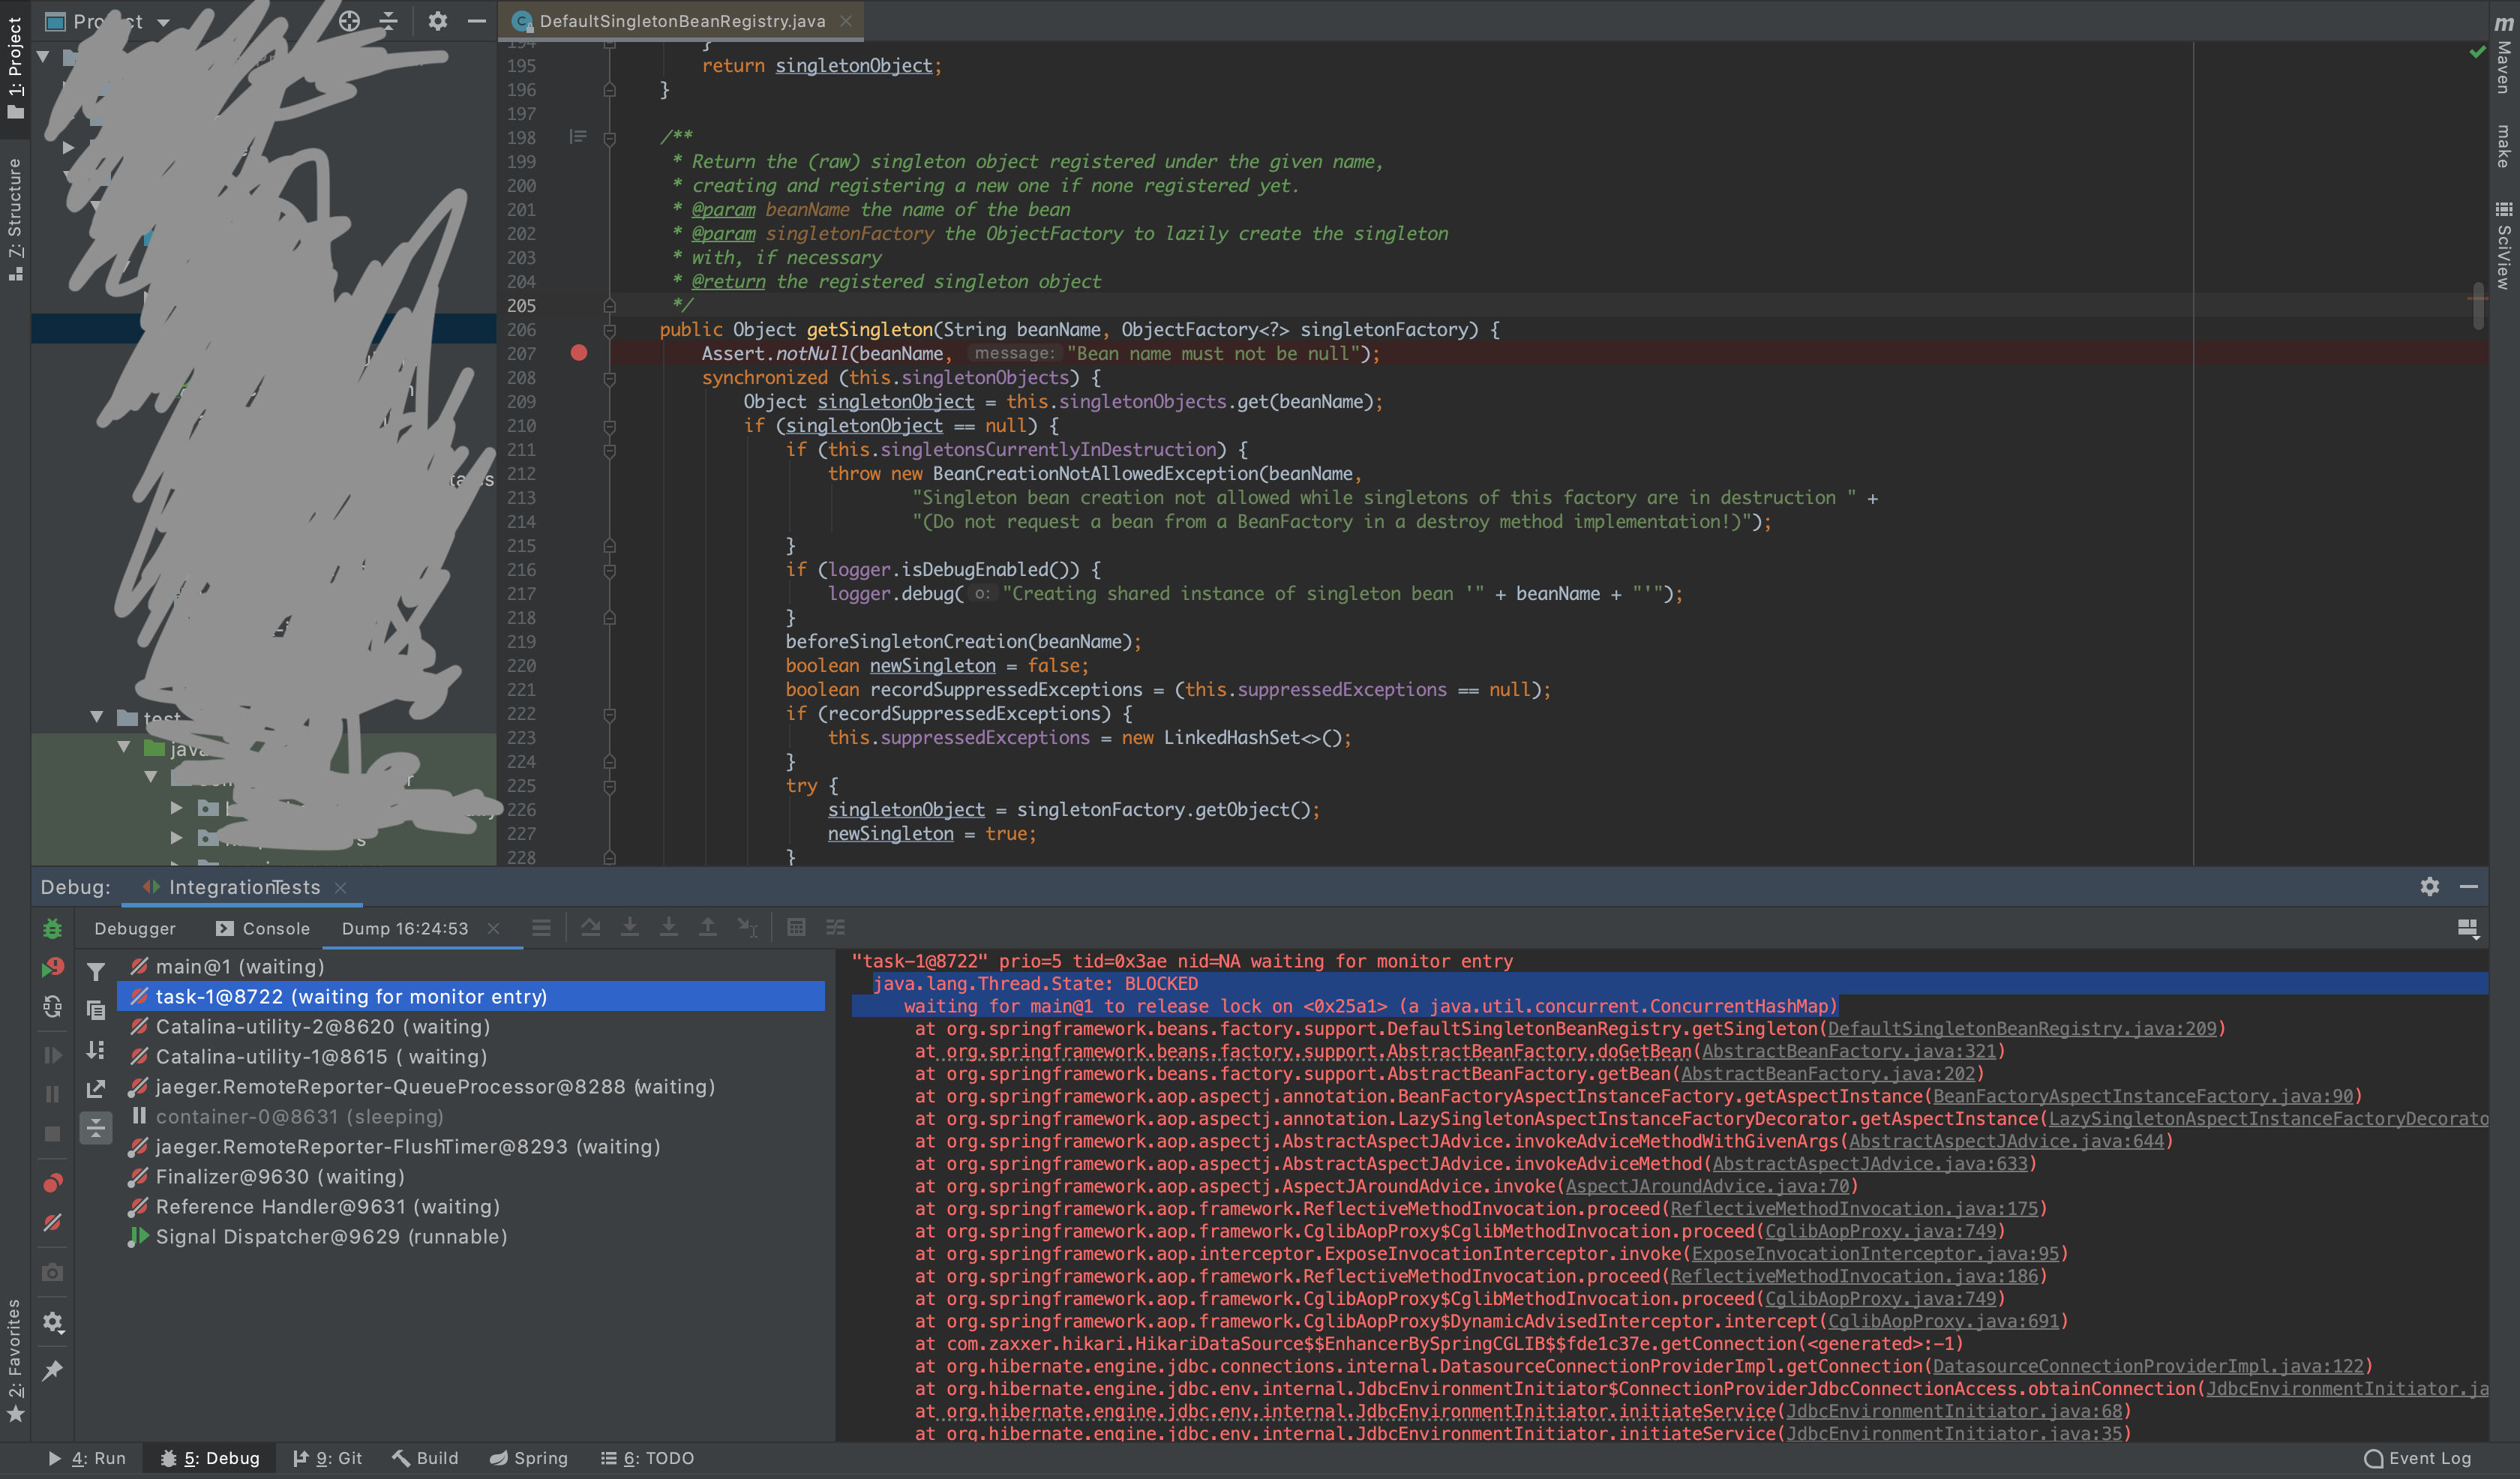Click Run to Cursor icon
The image size is (2520, 1479).
pyautogui.click(x=747, y=928)
